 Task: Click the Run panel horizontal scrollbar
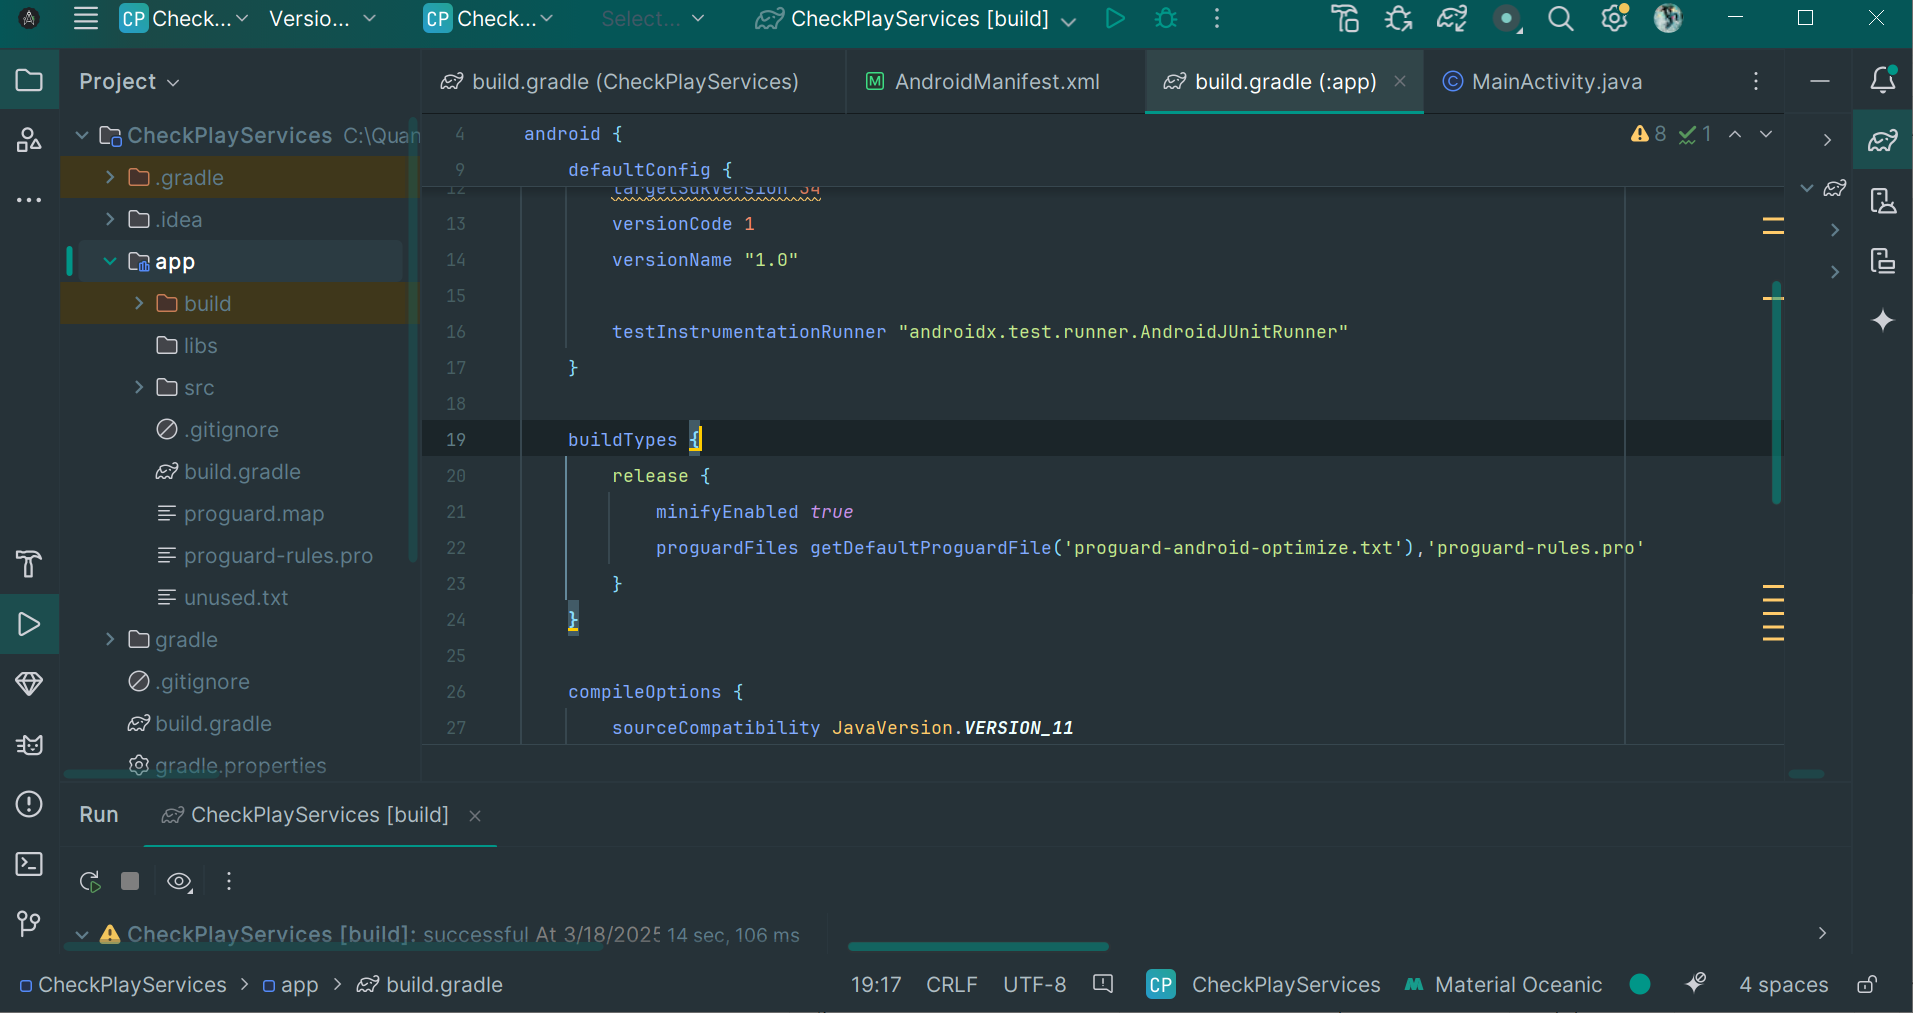[977, 946]
